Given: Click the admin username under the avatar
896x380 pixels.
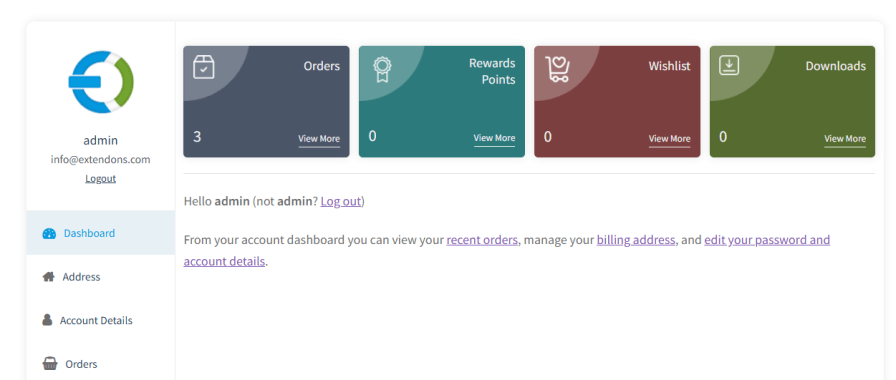Looking at the screenshot, I should 101,141.
